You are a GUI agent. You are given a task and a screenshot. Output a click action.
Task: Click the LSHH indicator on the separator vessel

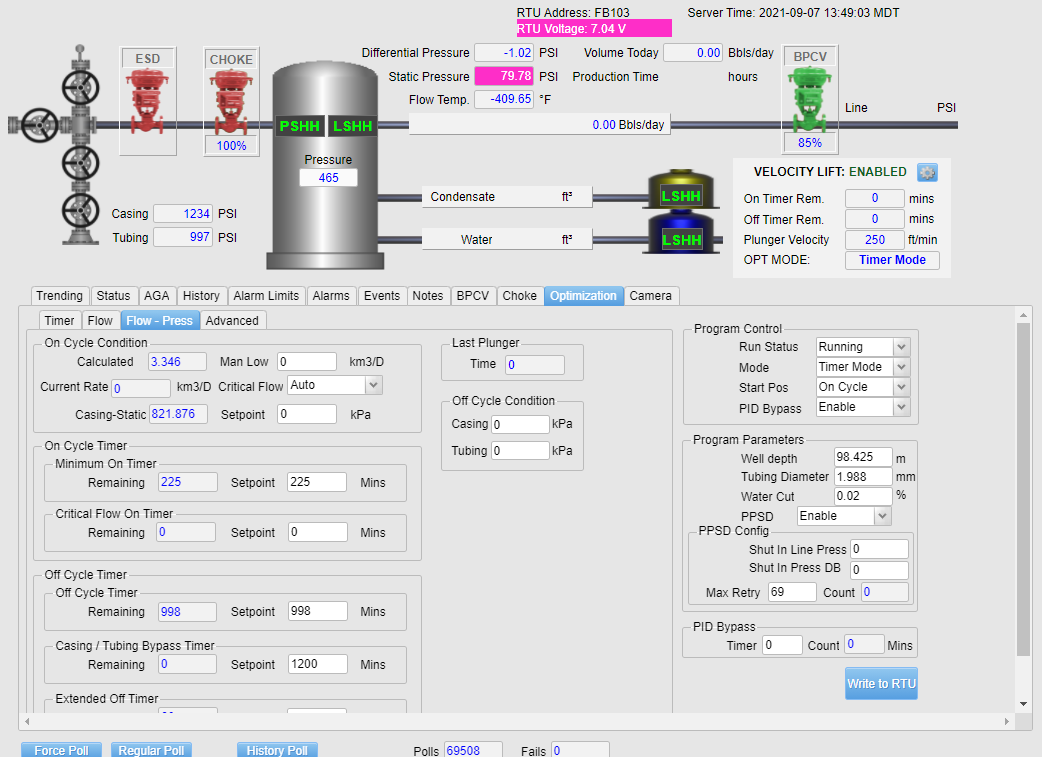tap(353, 126)
